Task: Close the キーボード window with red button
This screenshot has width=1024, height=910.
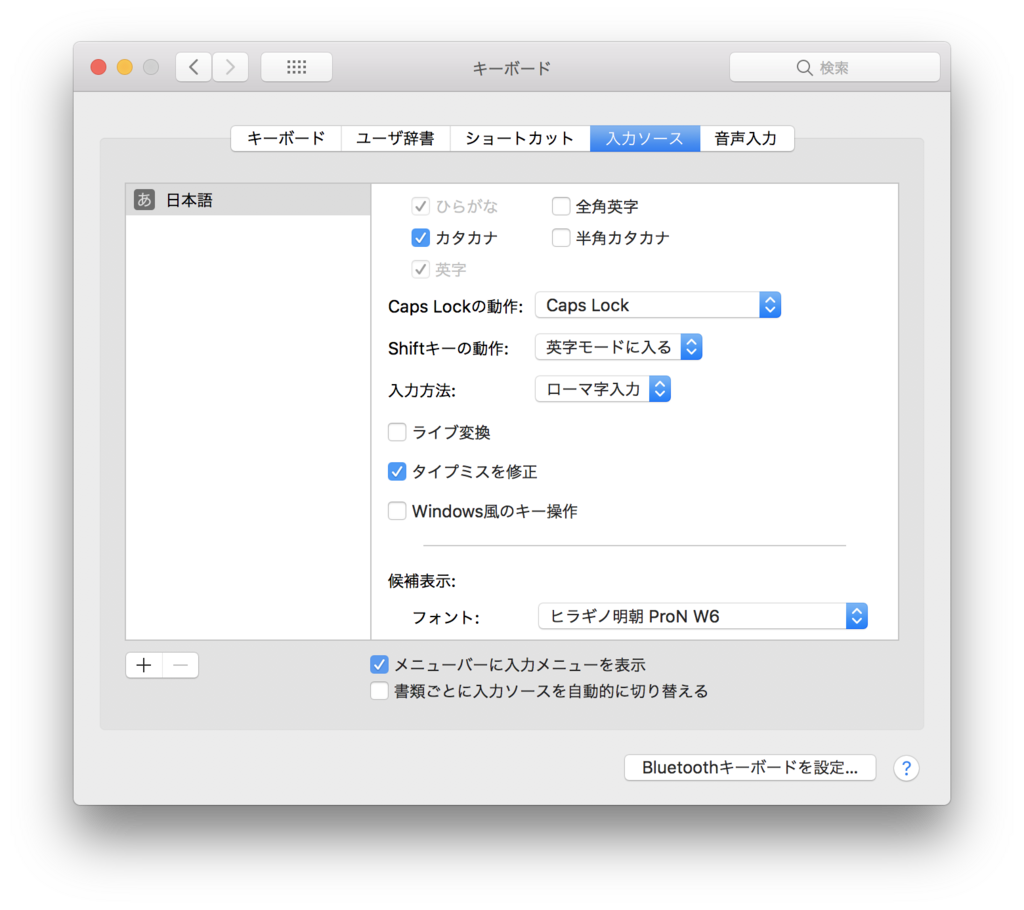Action: point(99,67)
